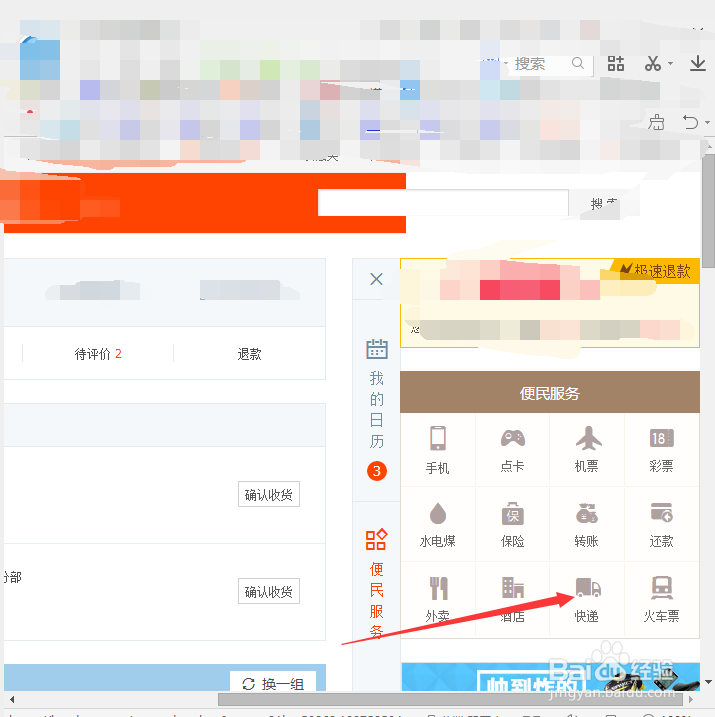715x717 pixels.
Task: Click the 极速退款 fast refund badge
Action: click(x=656, y=271)
